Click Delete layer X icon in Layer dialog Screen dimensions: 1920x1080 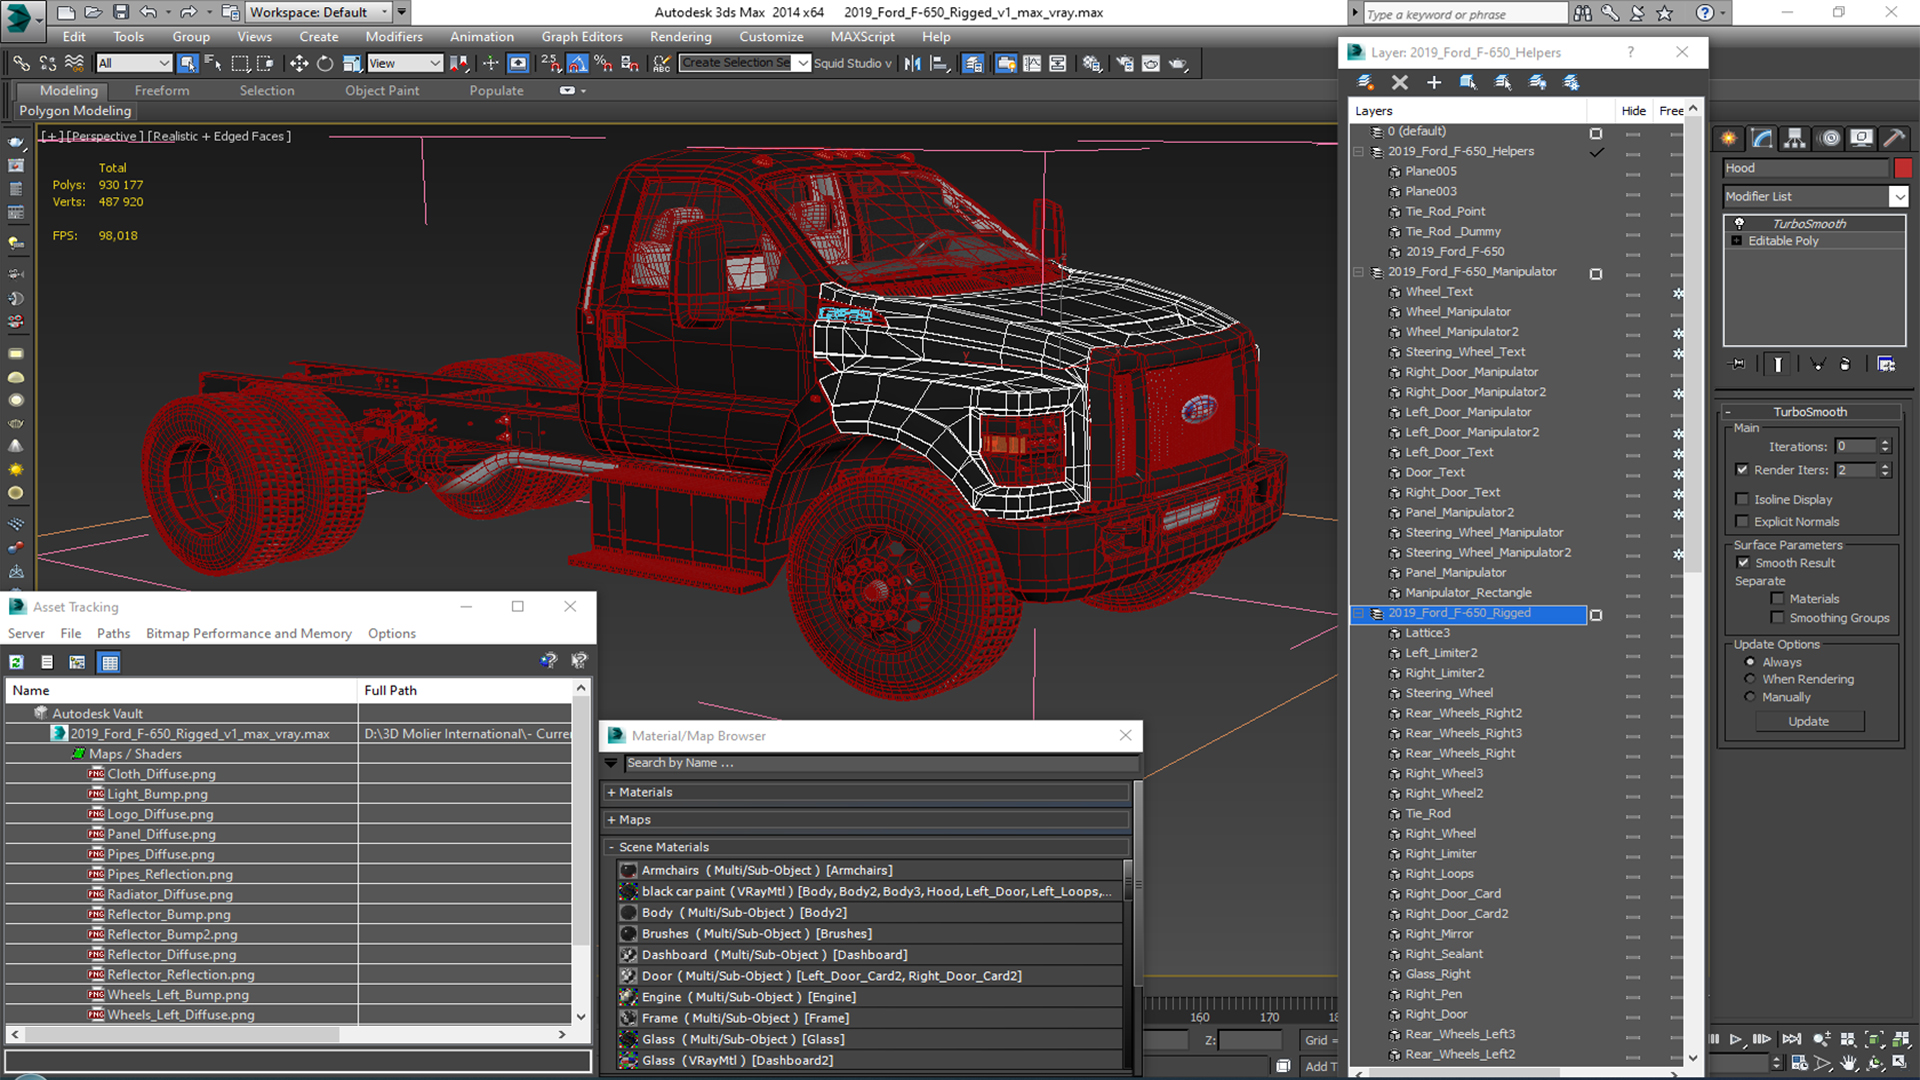[x=1400, y=82]
